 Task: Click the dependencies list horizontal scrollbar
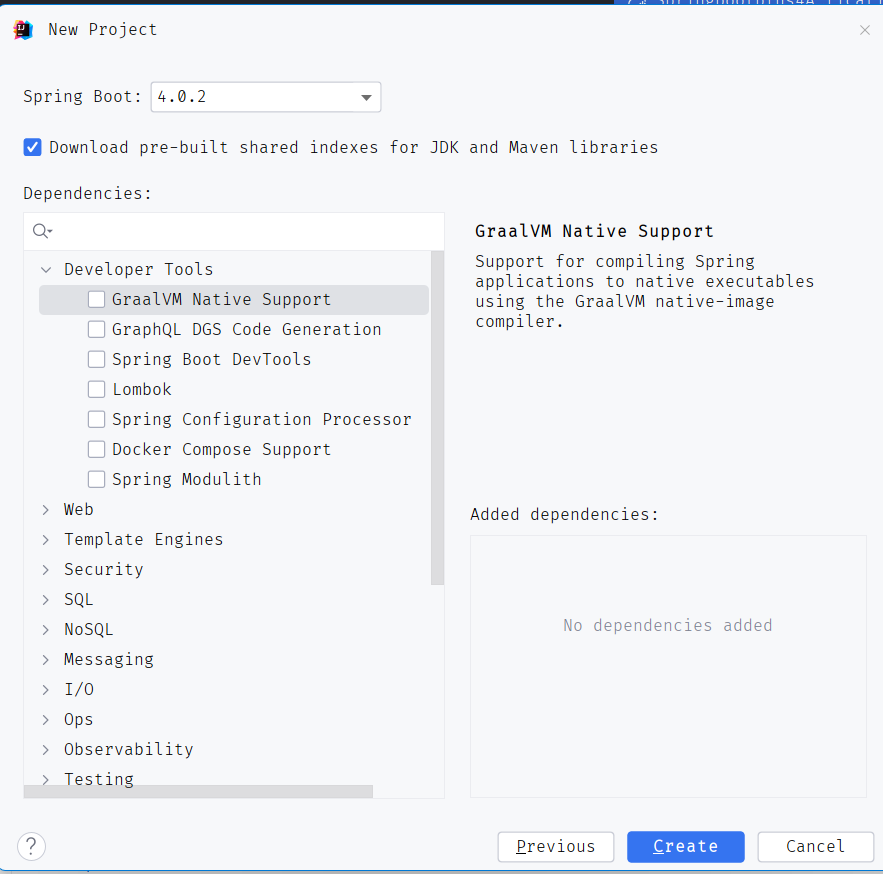click(198, 791)
